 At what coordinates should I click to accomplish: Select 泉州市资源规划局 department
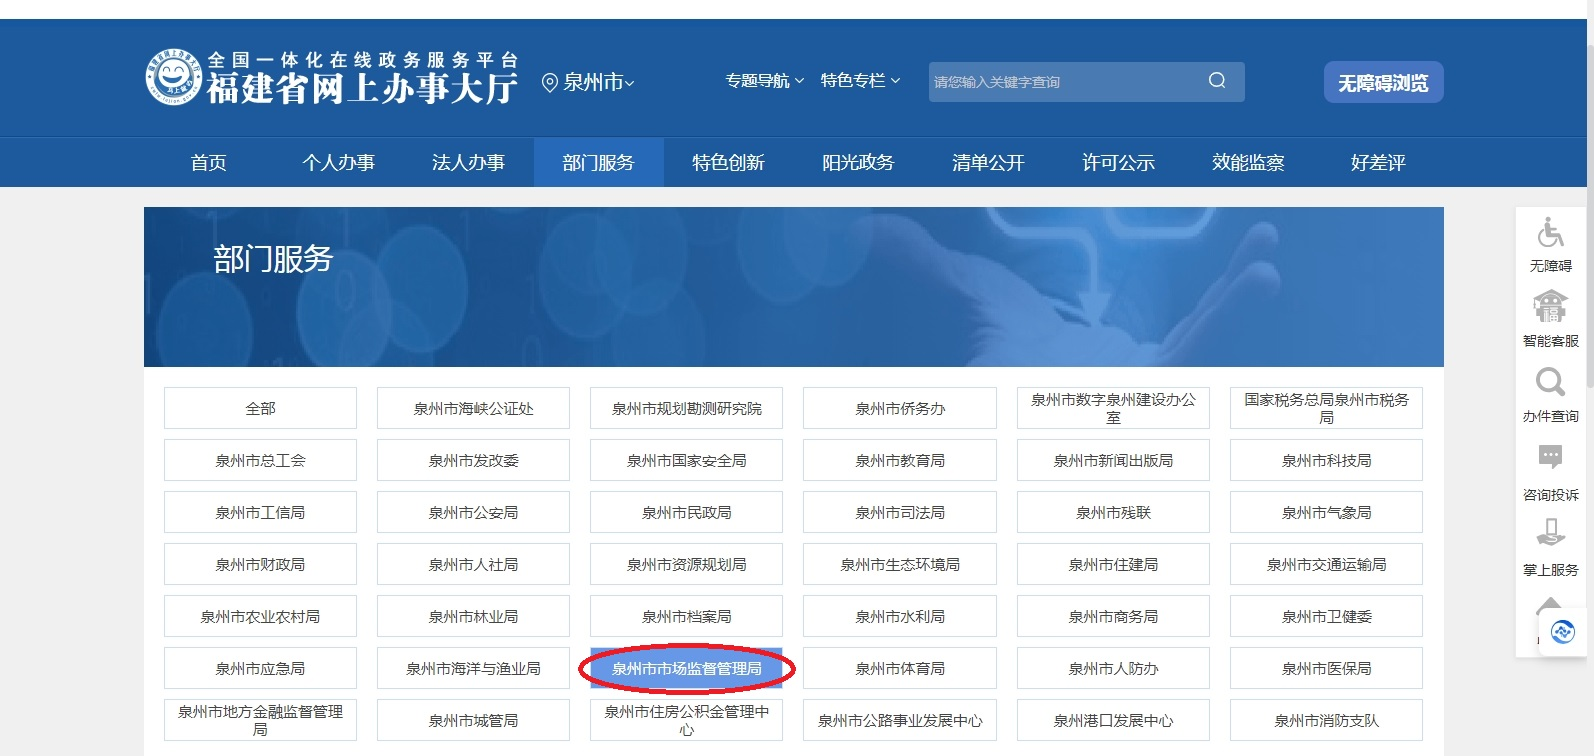[x=686, y=564]
